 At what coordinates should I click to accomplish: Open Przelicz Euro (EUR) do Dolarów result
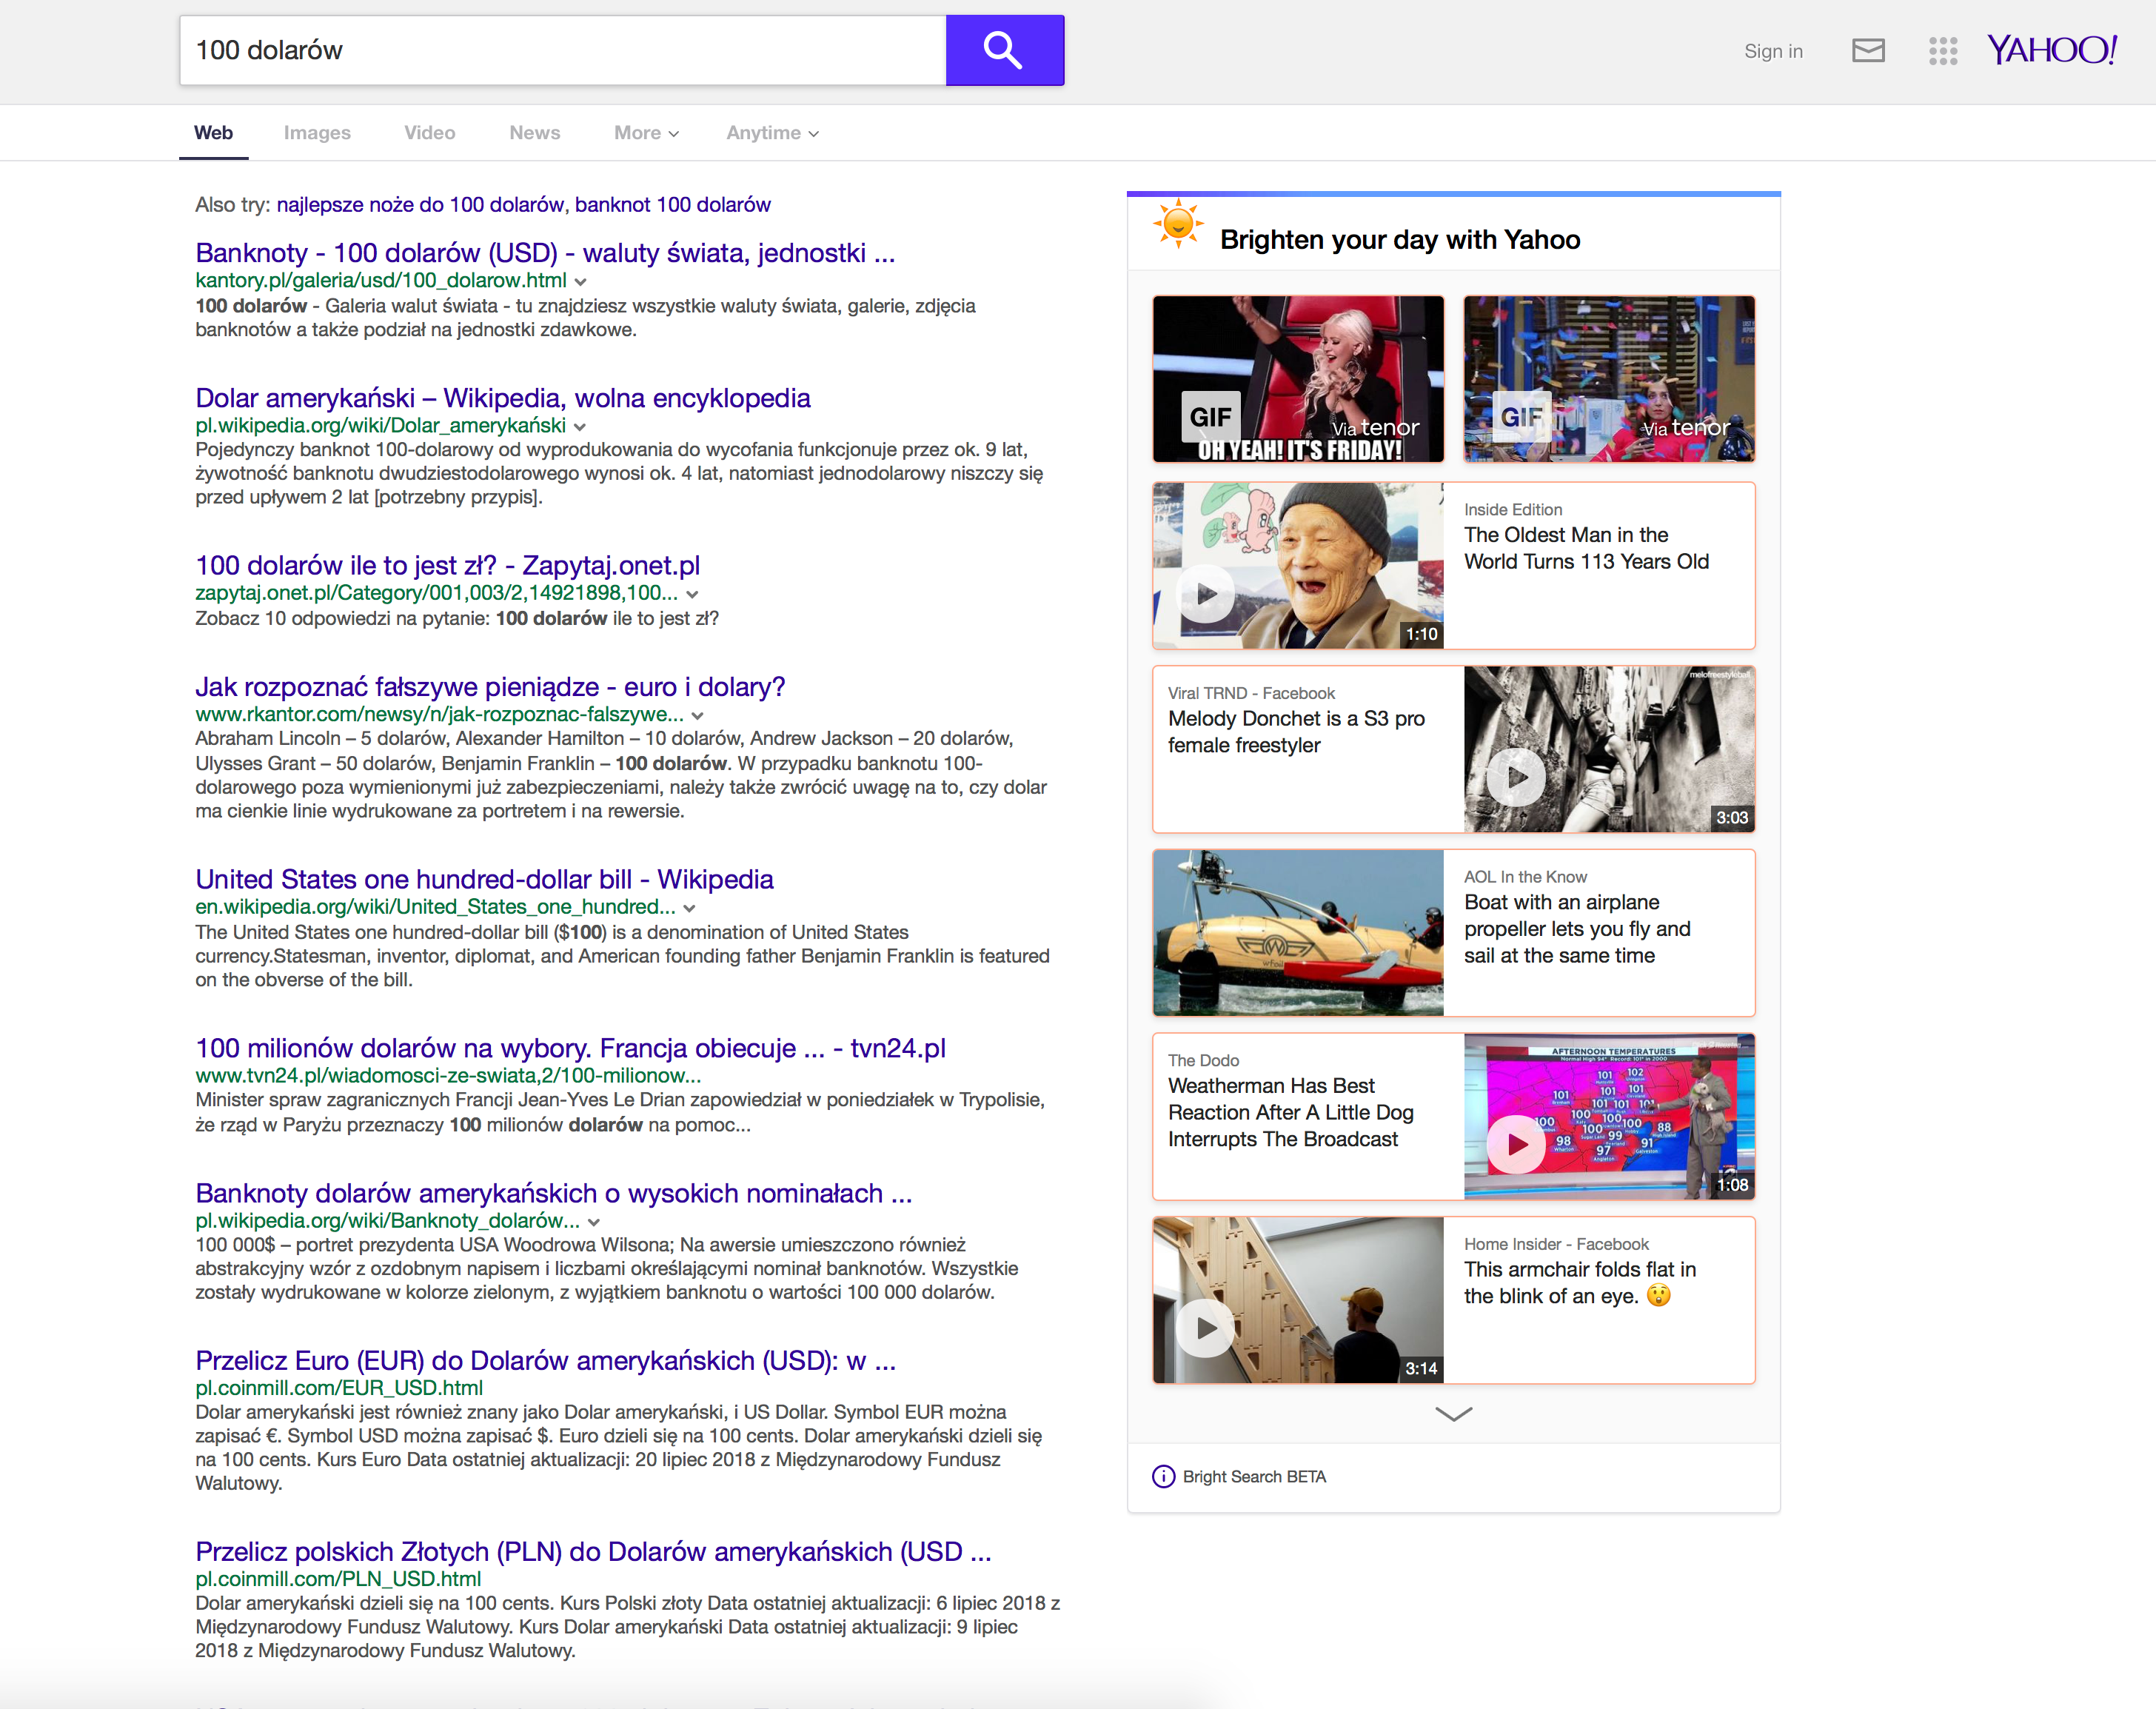(545, 1360)
